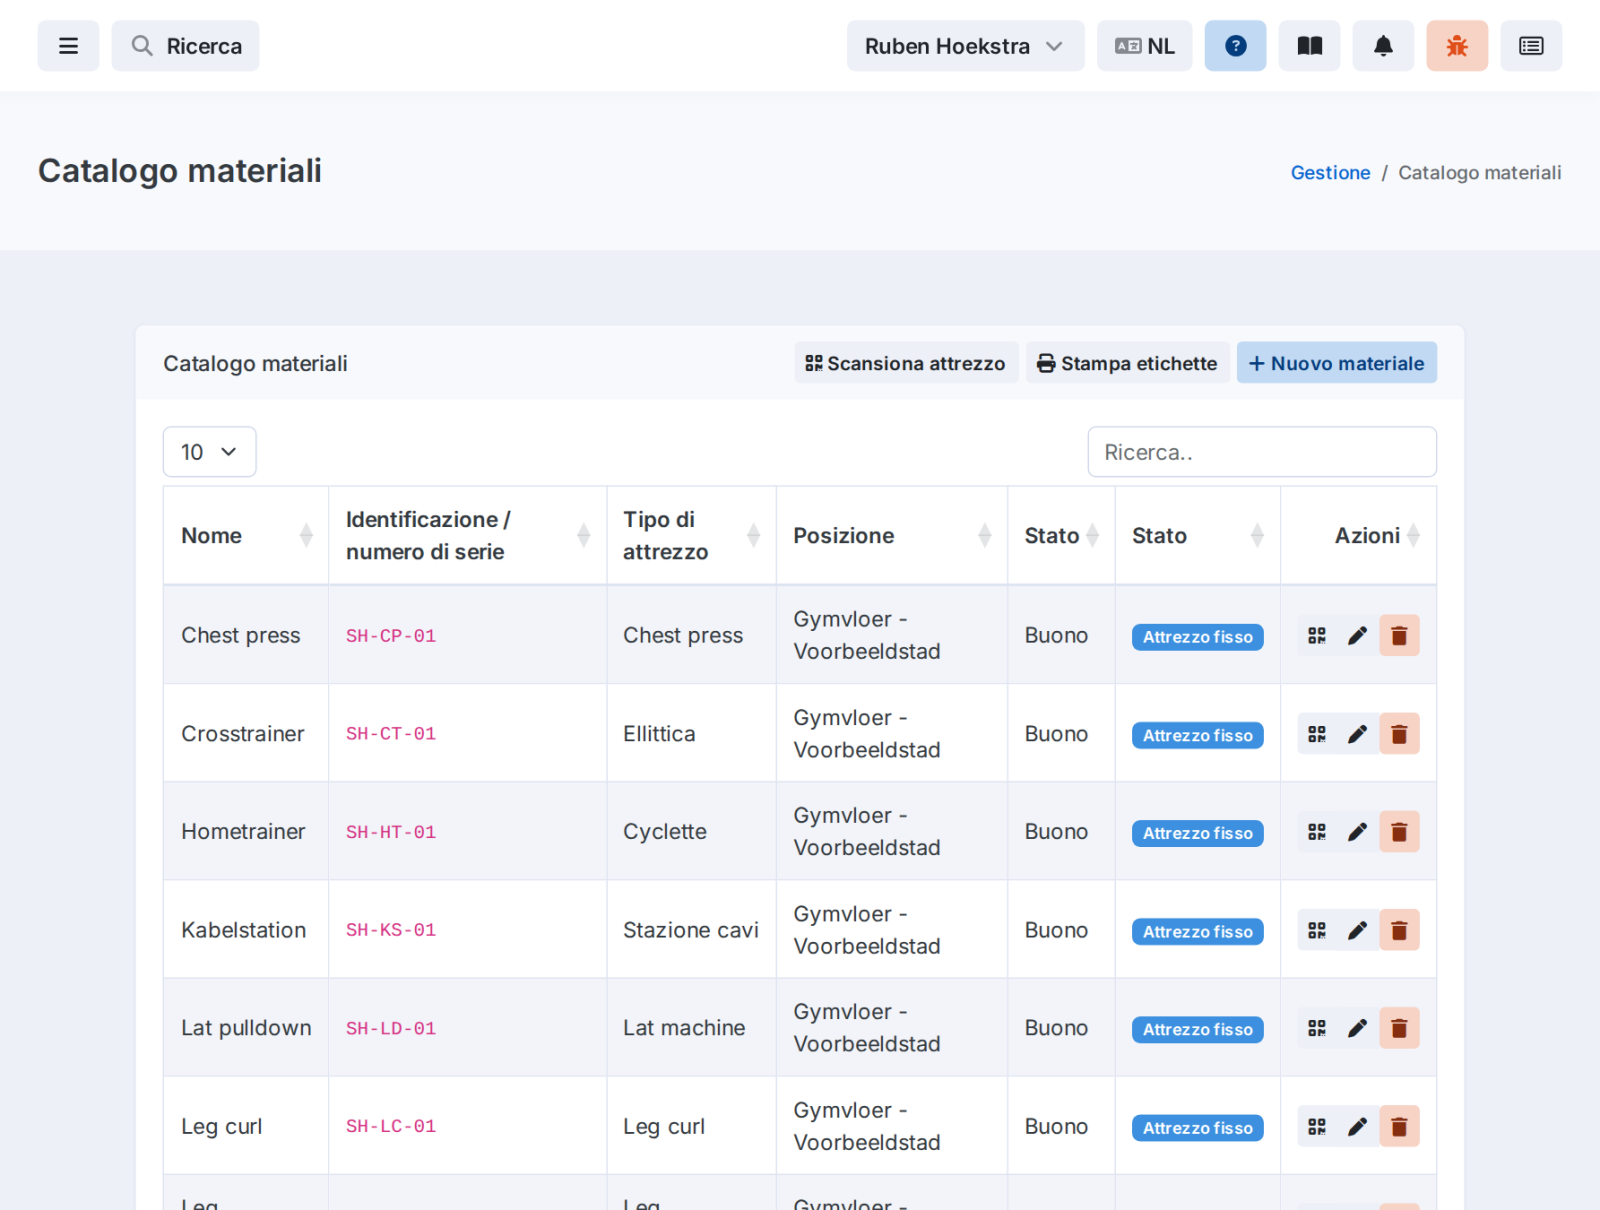Edit the Lat pulldown entry
This screenshot has height=1210, width=1600.
[x=1357, y=1028]
